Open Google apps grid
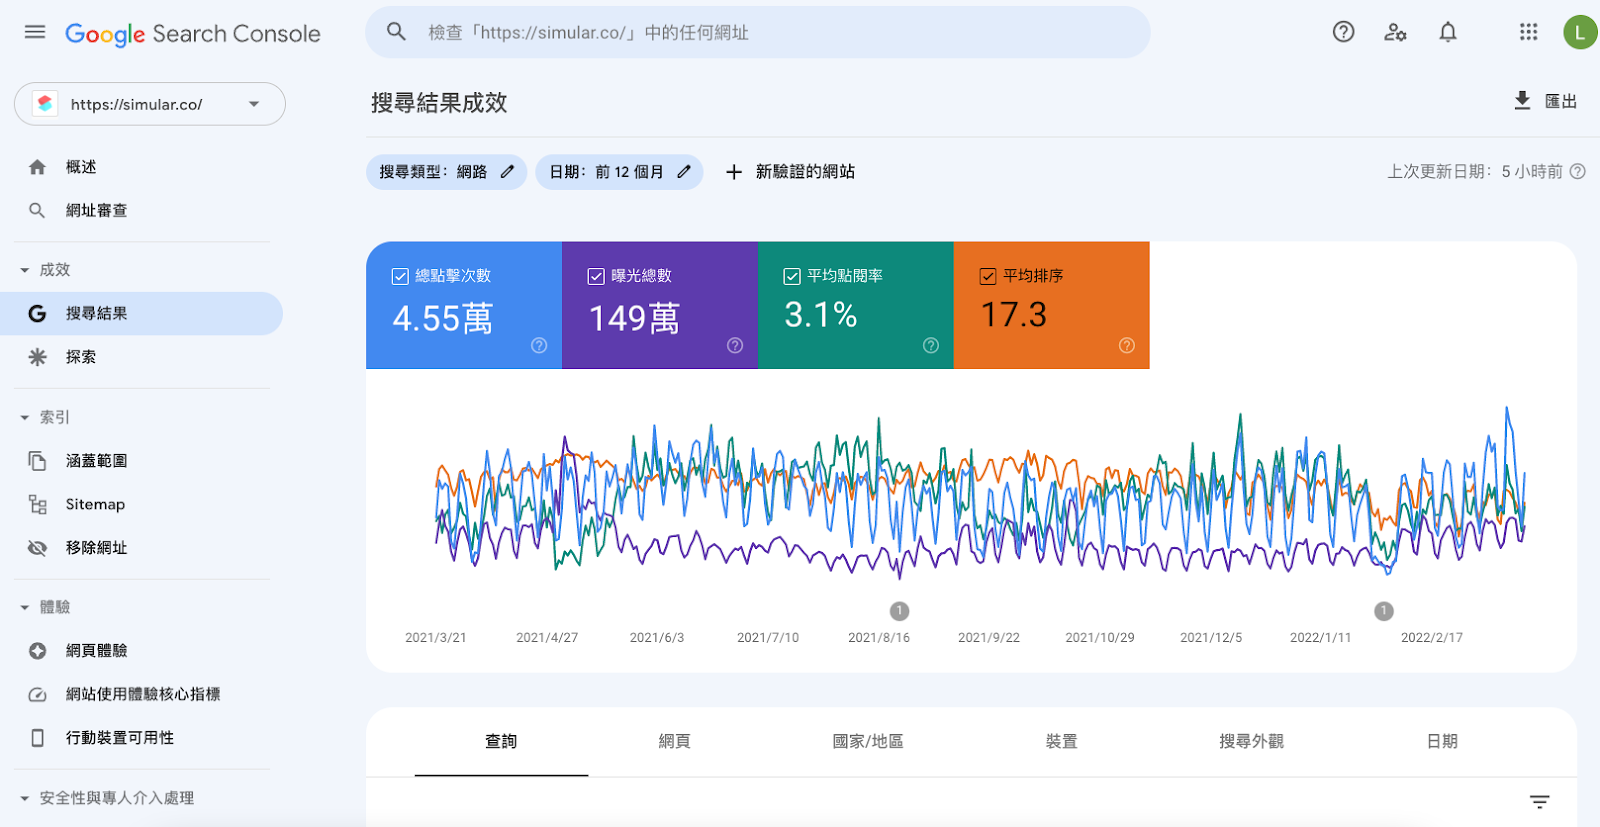 tap(1528, 32)
